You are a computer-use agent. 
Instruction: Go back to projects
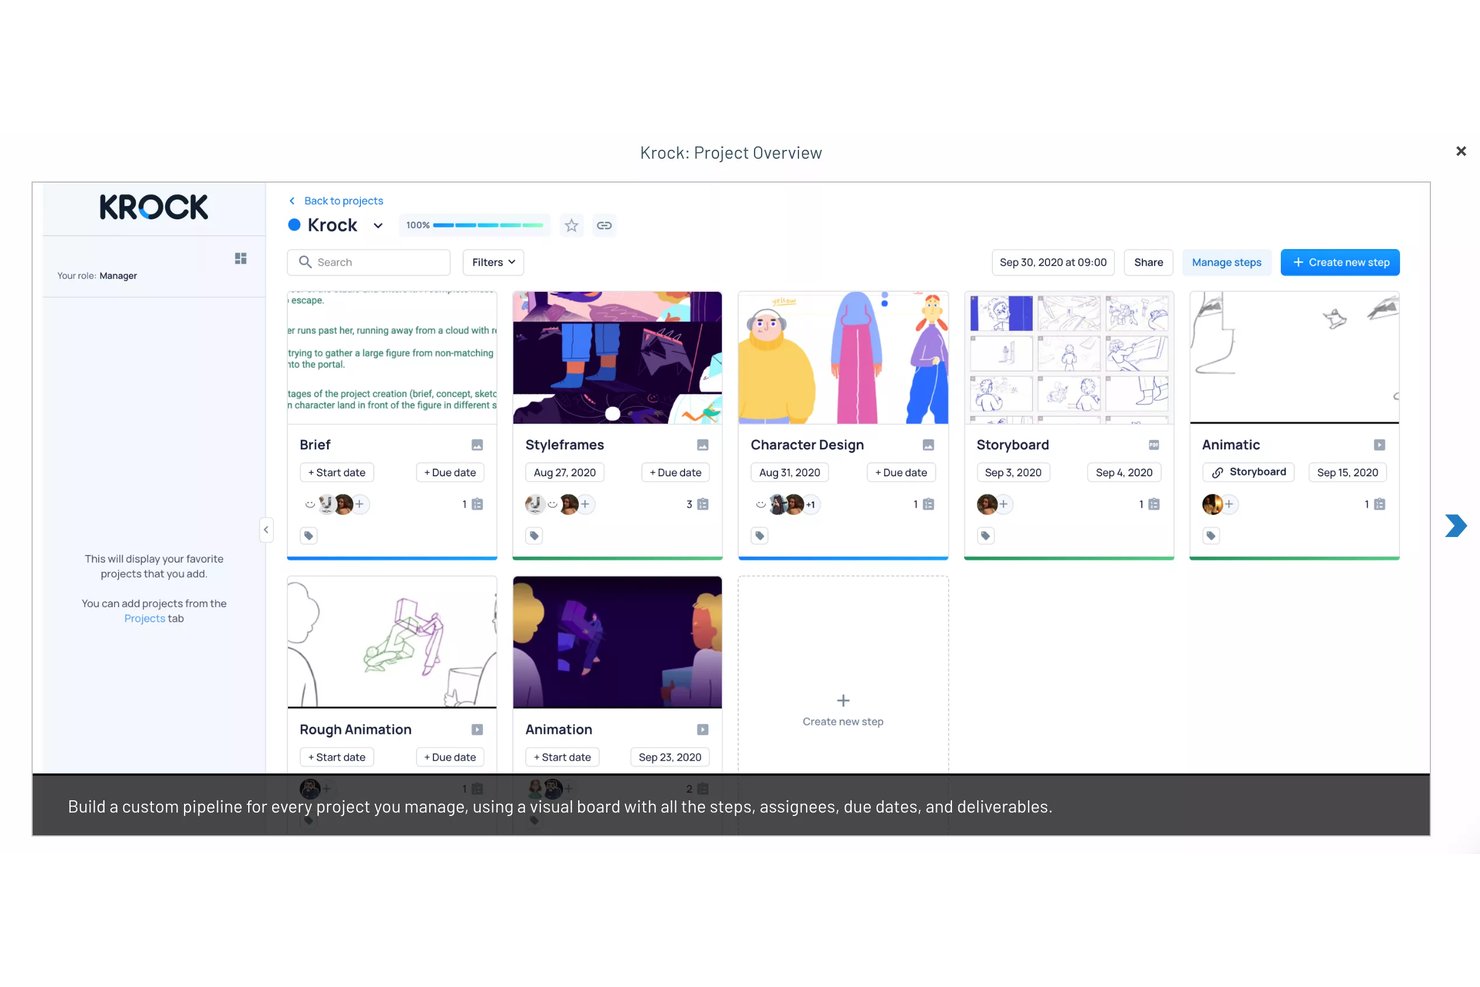(337, 201)
